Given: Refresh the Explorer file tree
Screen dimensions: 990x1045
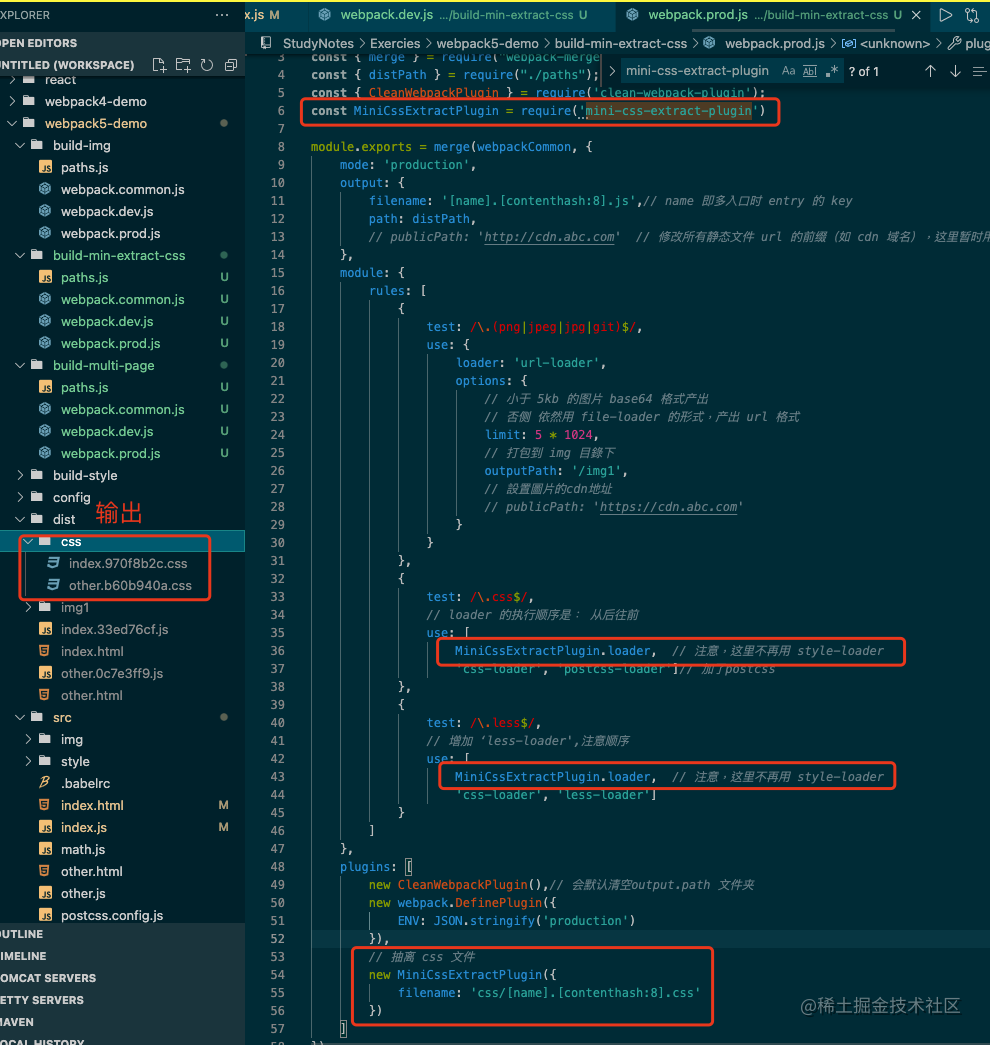Looking at the screenshot, I should pyautogui.click(x=207, y=65).
